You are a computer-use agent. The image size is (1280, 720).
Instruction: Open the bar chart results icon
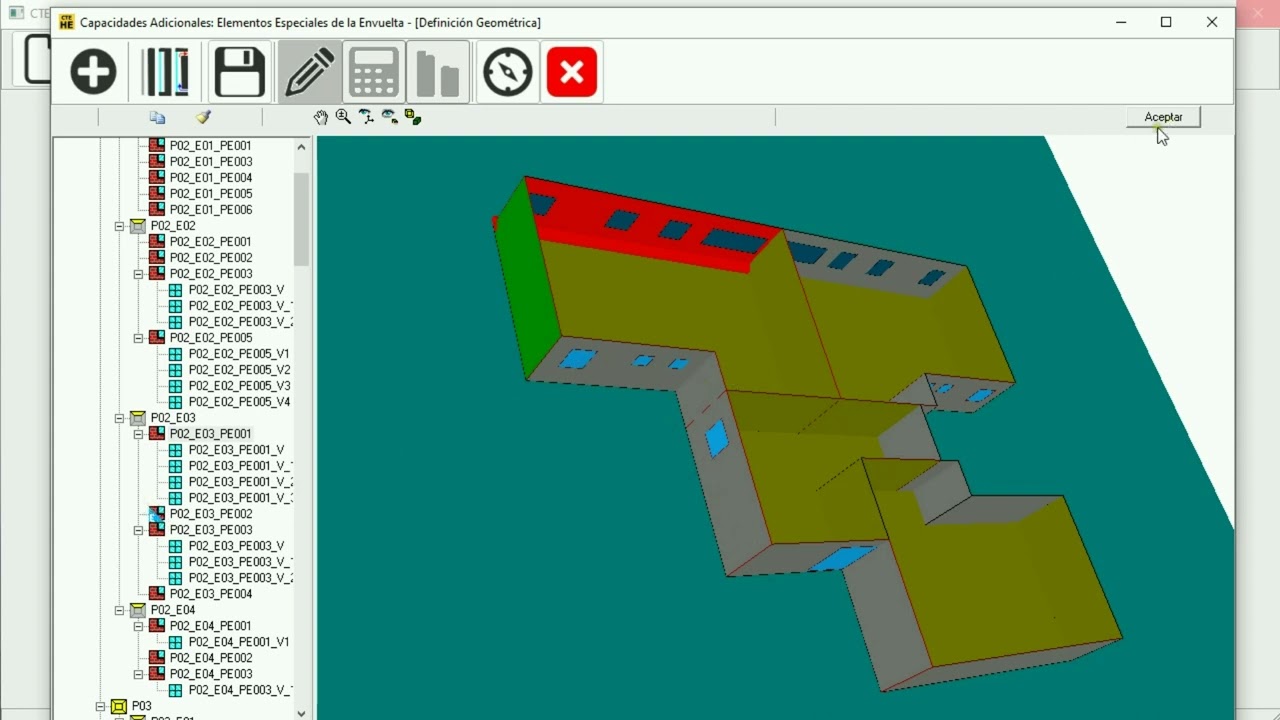click(438, 72)
